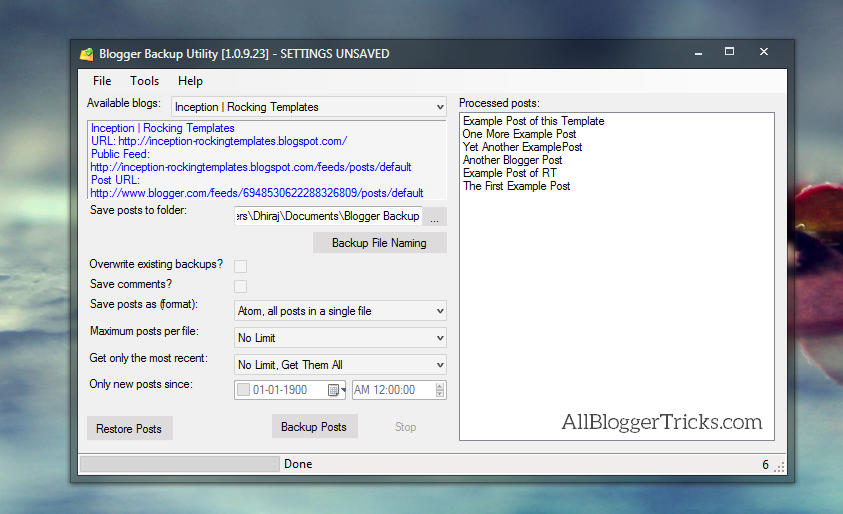Click the disabled Stop button

(405, 427)
